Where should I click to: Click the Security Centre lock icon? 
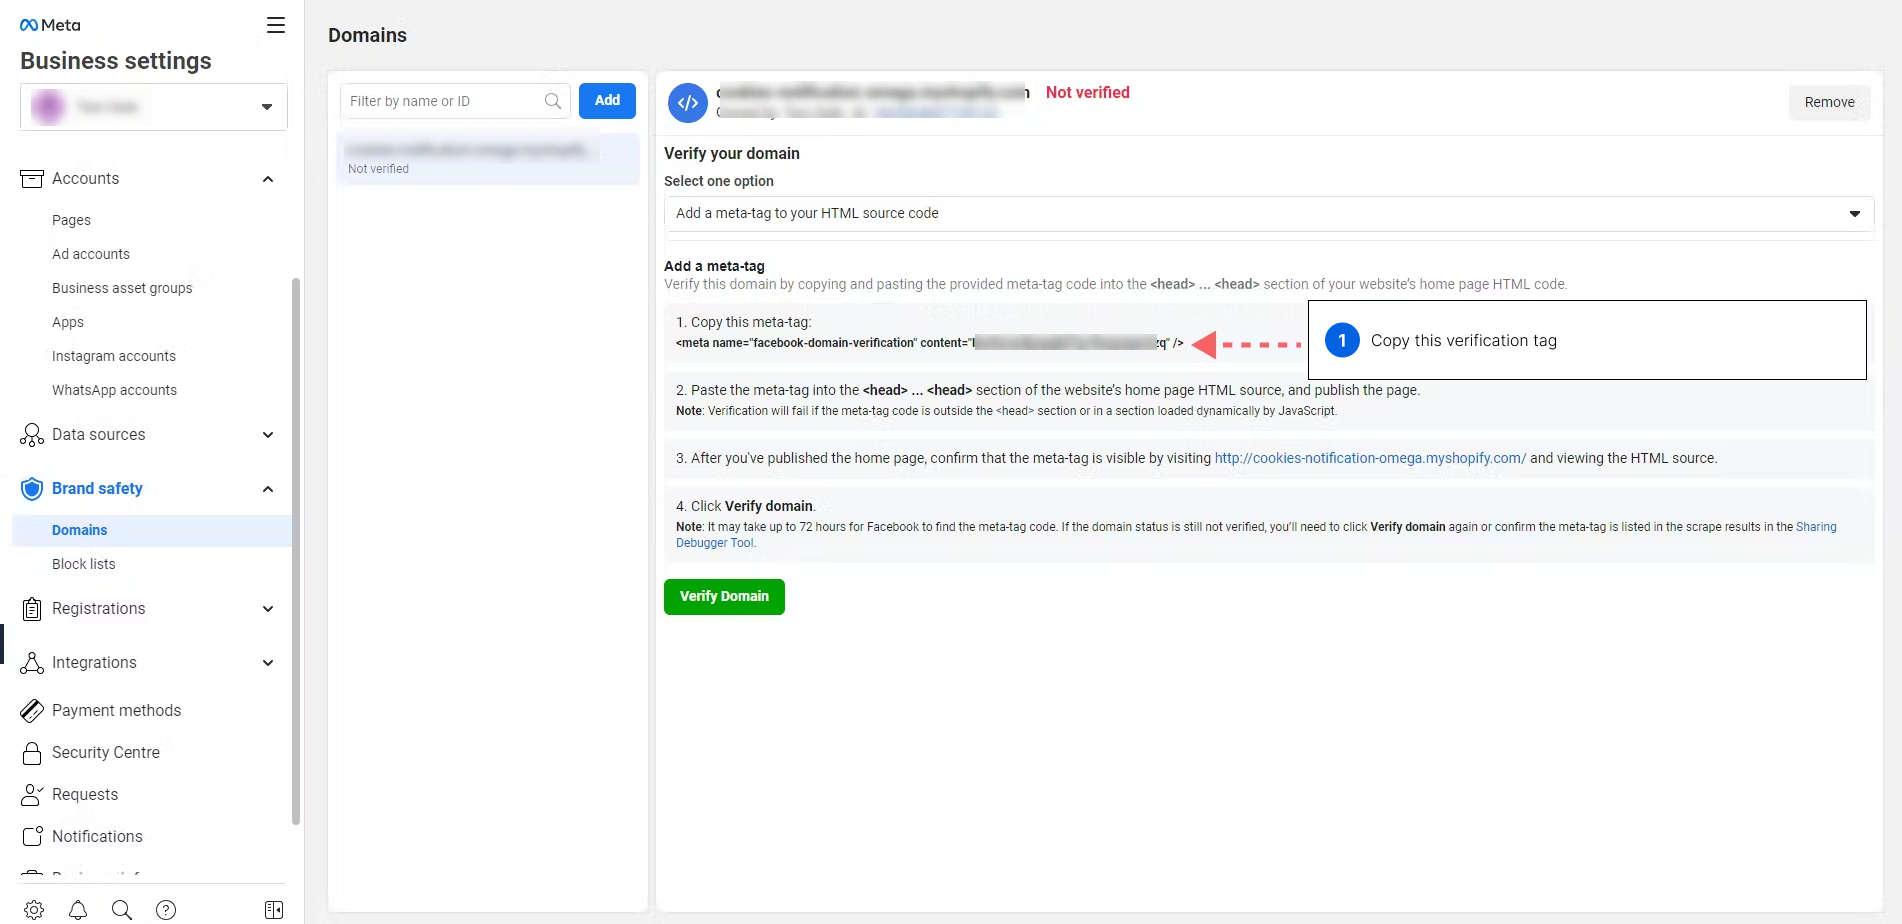tap(32, 753)
